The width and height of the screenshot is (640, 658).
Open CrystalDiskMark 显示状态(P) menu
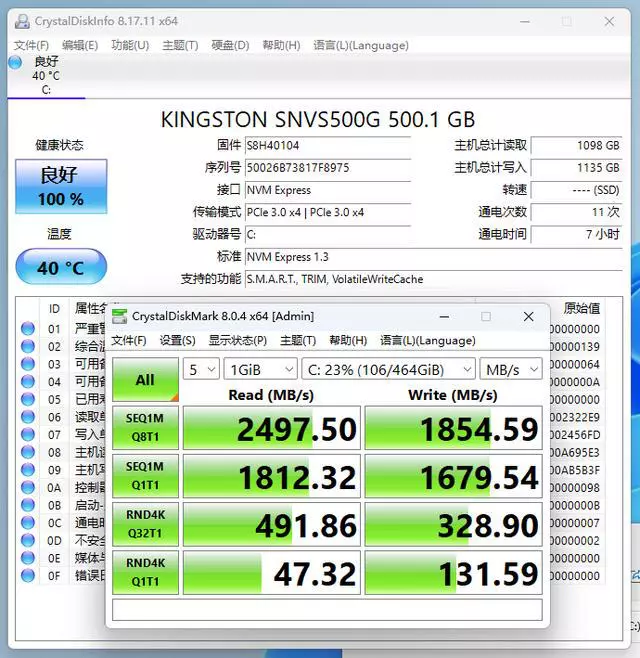(238, 340)
